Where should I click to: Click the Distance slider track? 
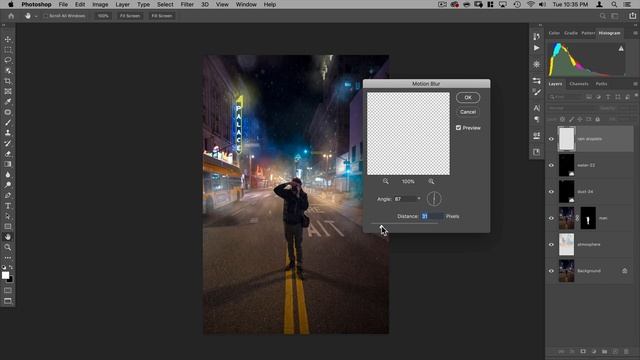coord(404,224)
